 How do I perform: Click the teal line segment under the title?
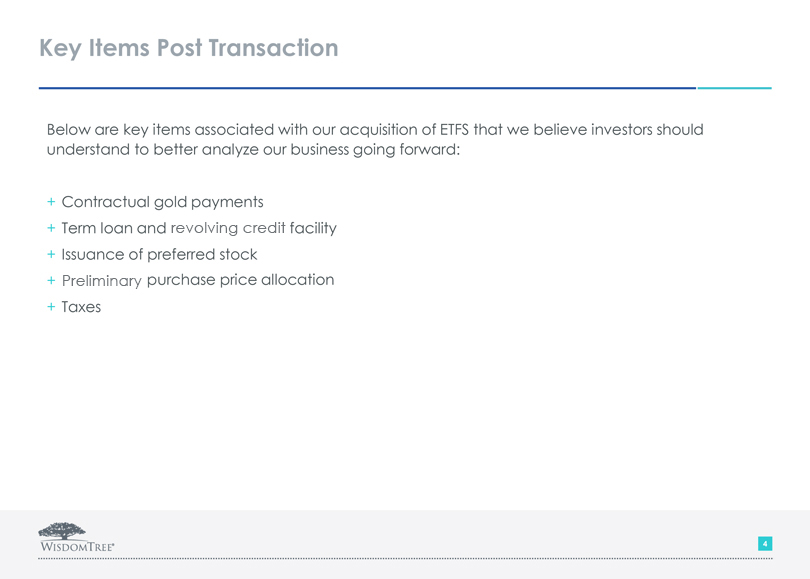click(x=734, y=88)
